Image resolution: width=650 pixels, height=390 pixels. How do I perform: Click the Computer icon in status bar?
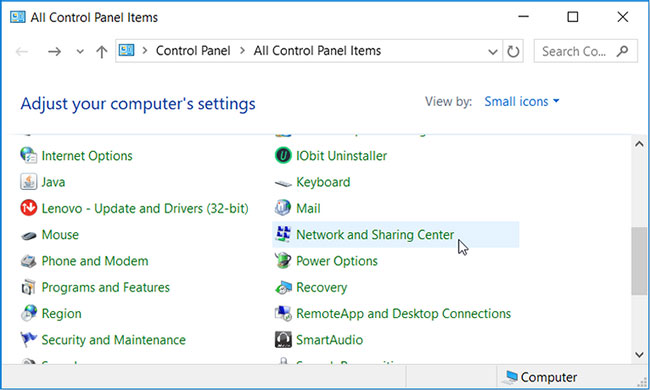pyautogui.click(x=510, y=377)
